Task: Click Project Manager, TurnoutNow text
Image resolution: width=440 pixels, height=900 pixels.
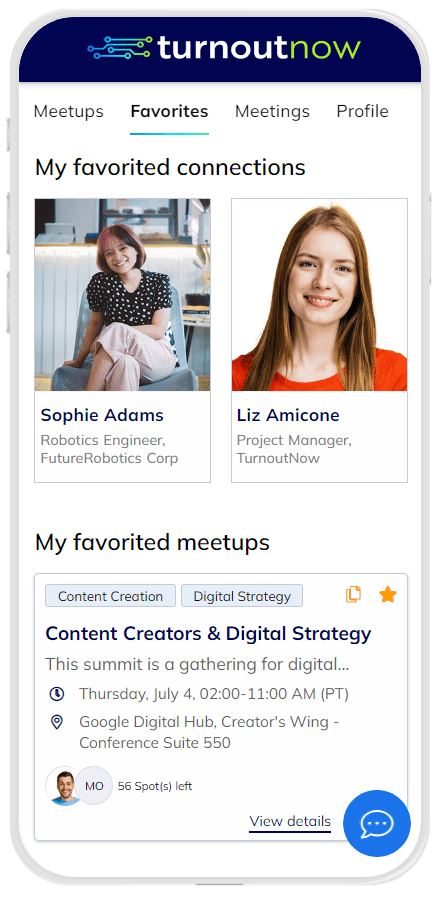Action: [x=294, y=449]
